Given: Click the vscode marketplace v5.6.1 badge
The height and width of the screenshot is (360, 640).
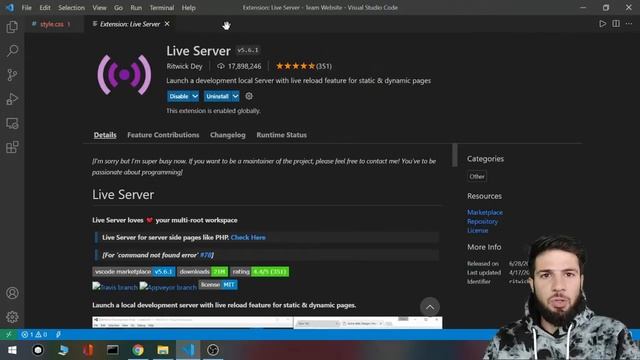Looking at the screenshot, I should (x=134, y=272).
